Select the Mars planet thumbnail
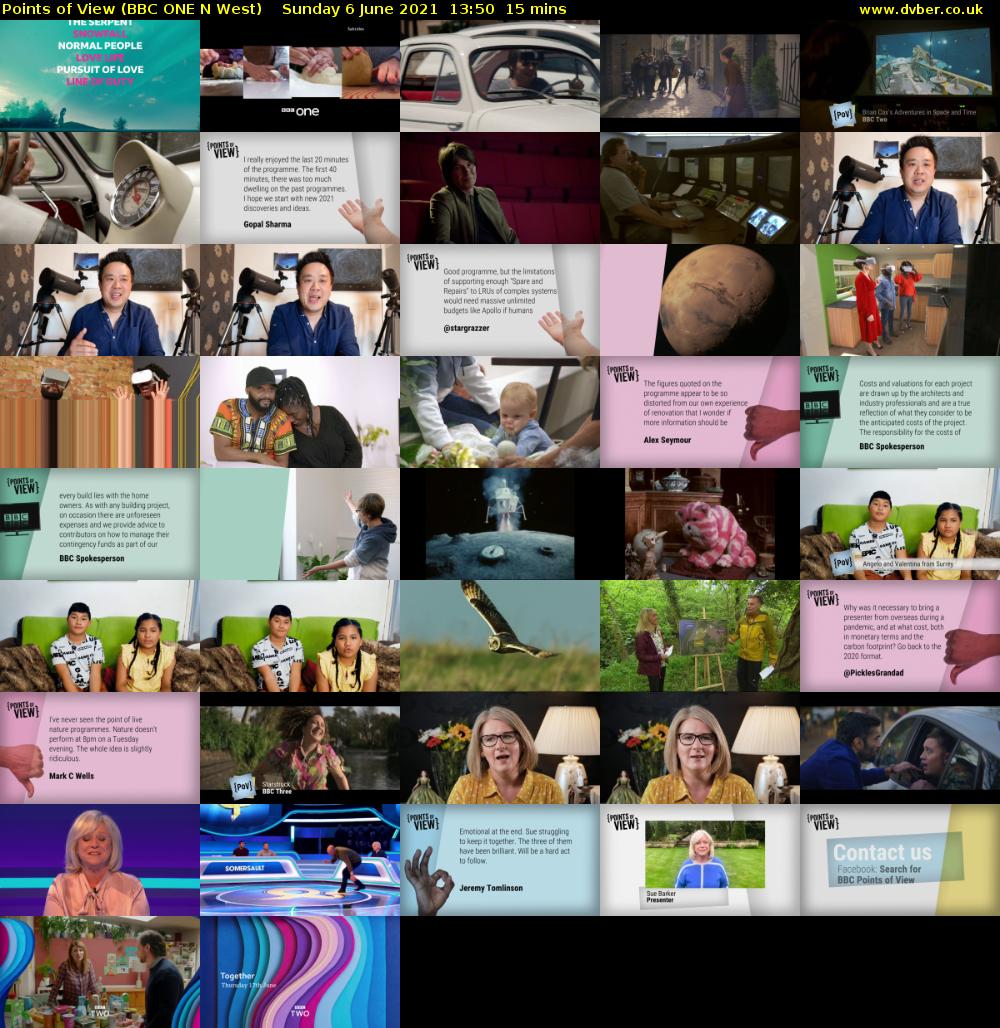The image size is (1000, 1028). click(x=700, y=300)
